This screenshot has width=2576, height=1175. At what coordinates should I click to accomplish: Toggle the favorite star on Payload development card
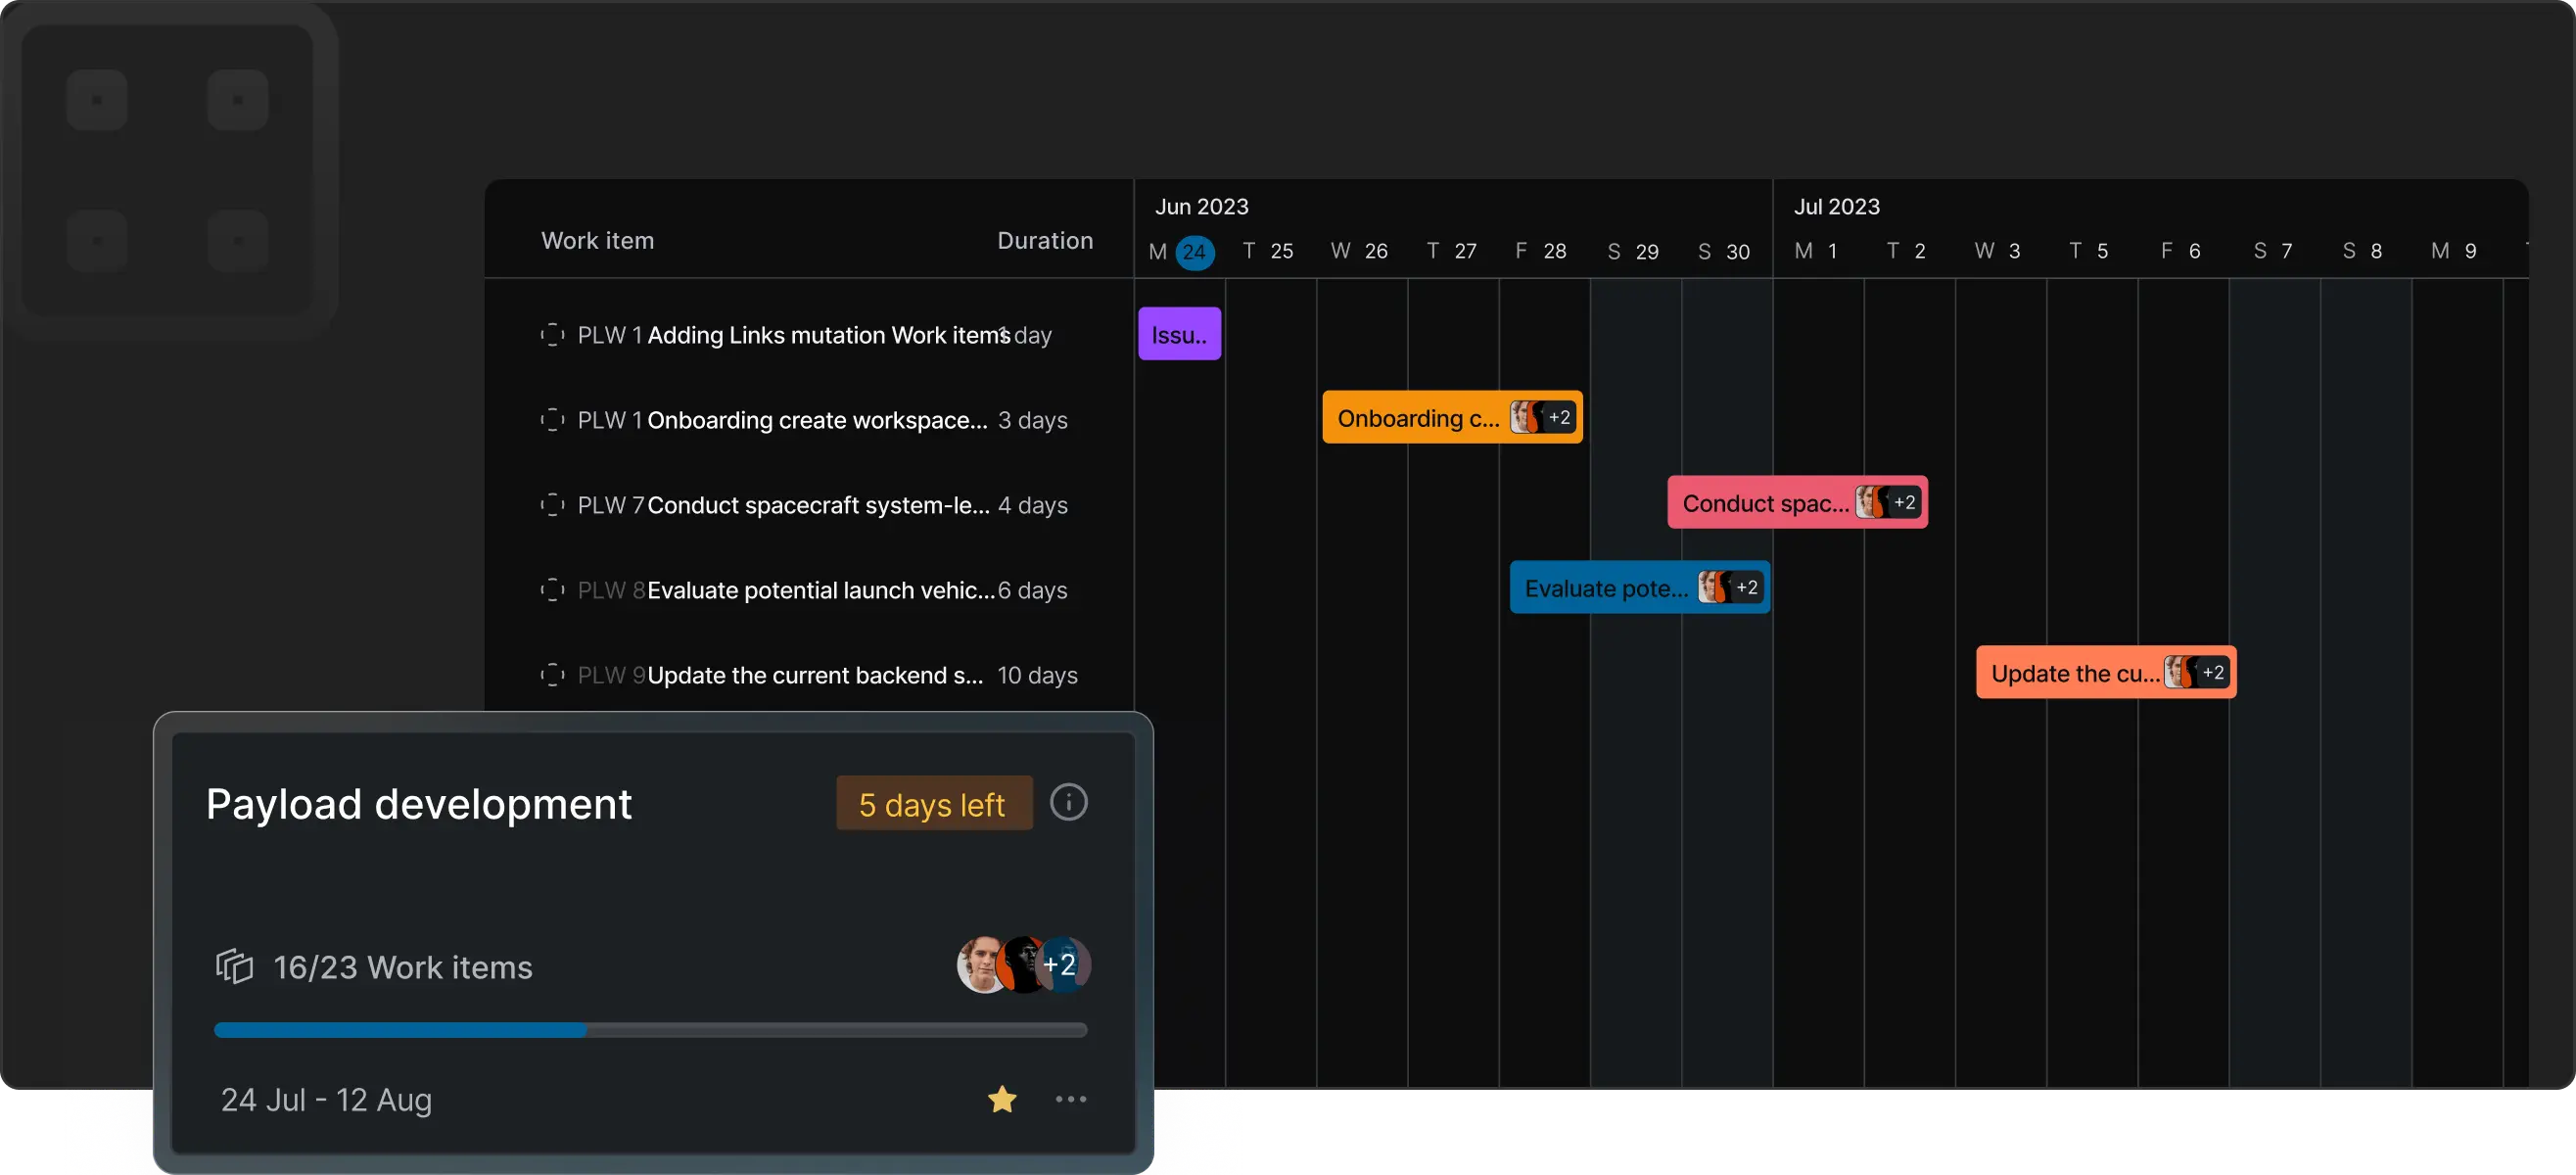click(1001, 1099)
